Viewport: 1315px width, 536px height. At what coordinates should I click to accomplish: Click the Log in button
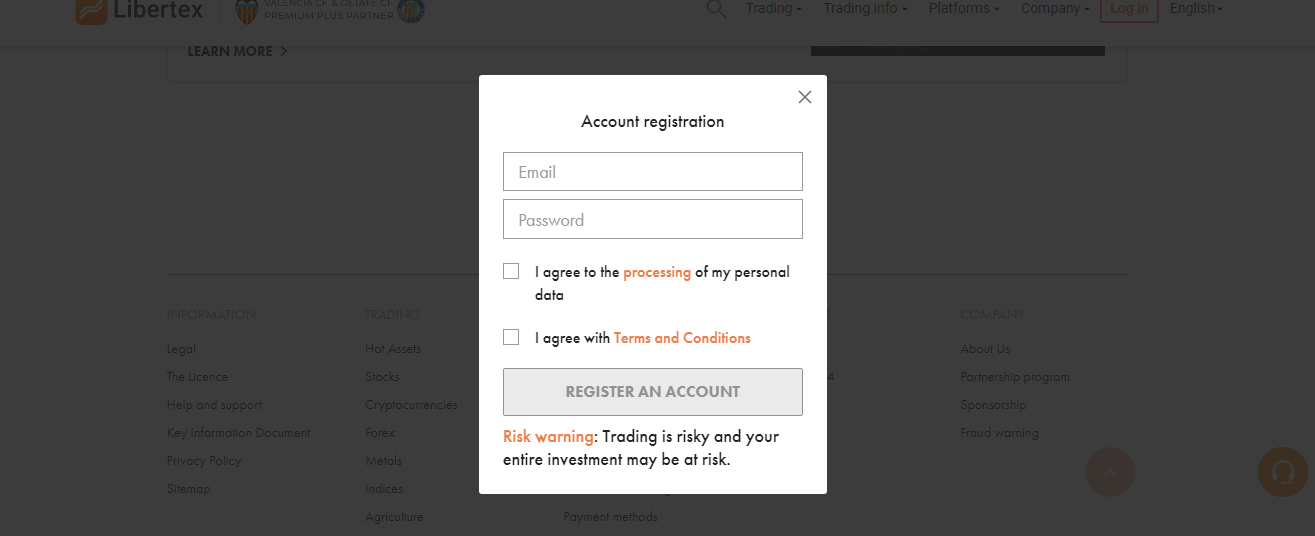[x=1129, y=9]
